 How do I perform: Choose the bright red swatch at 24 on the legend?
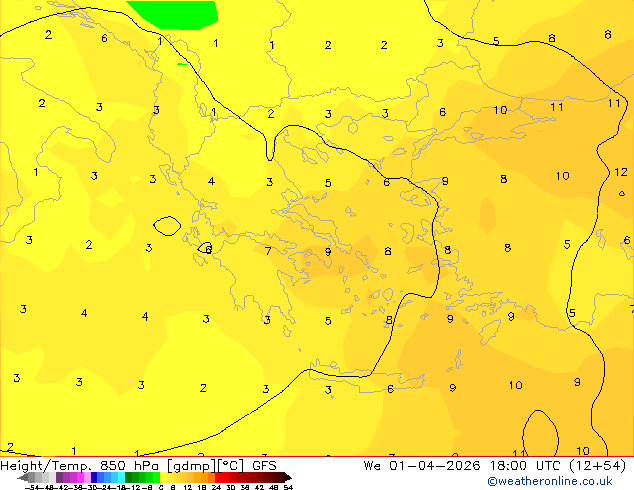(x=218, y=477)
